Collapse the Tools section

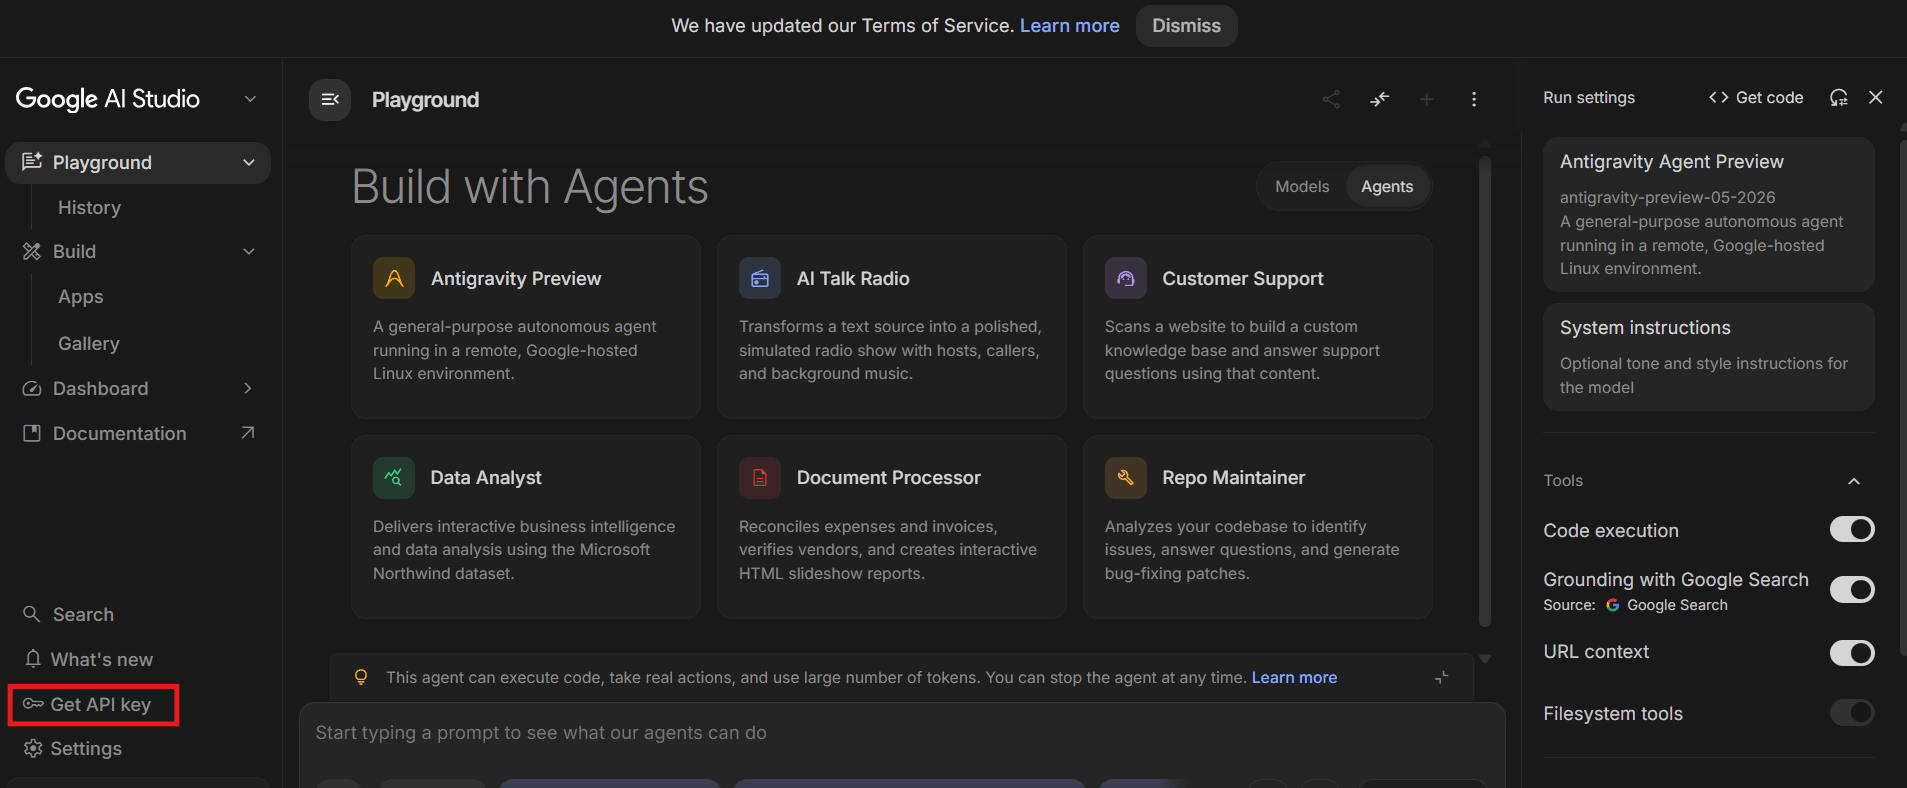point(1854,481)
